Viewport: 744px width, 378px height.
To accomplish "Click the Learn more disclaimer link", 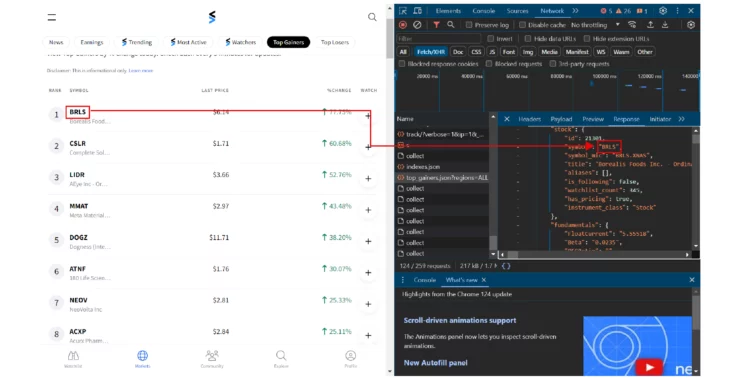I will point(141,71).
